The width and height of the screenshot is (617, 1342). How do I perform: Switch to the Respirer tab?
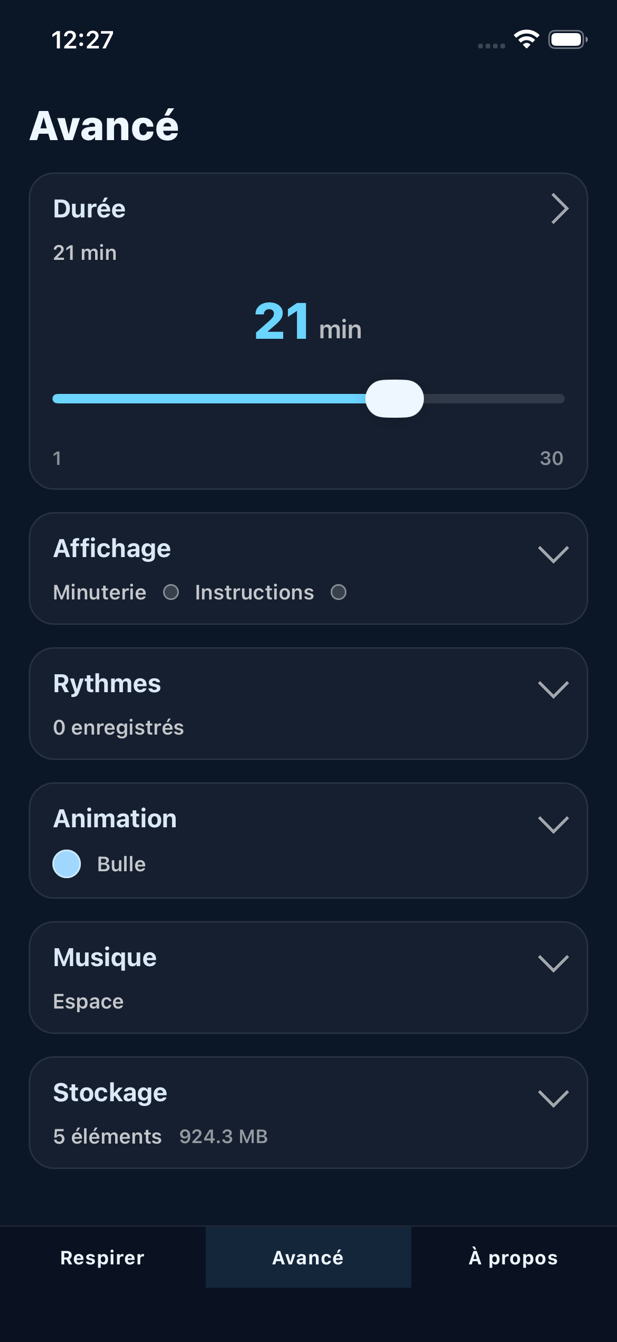pyautogui.click(x=102, y=1257)
